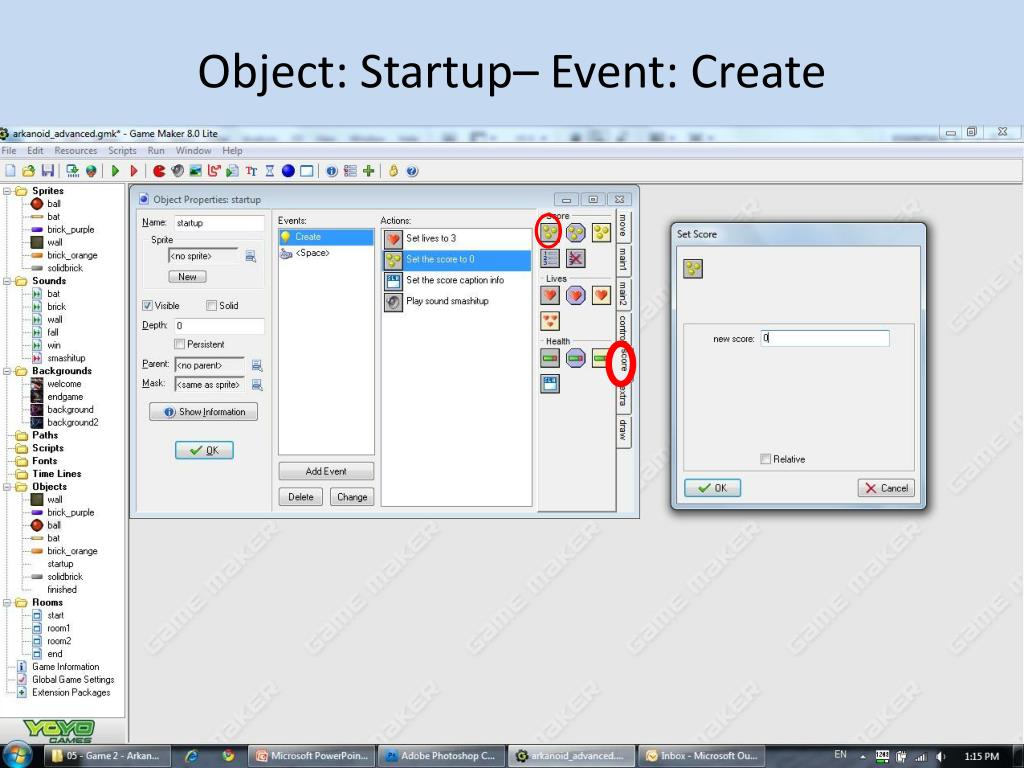
Task: Enable the Solid checkbox
Action: click(x=211, y=306)
